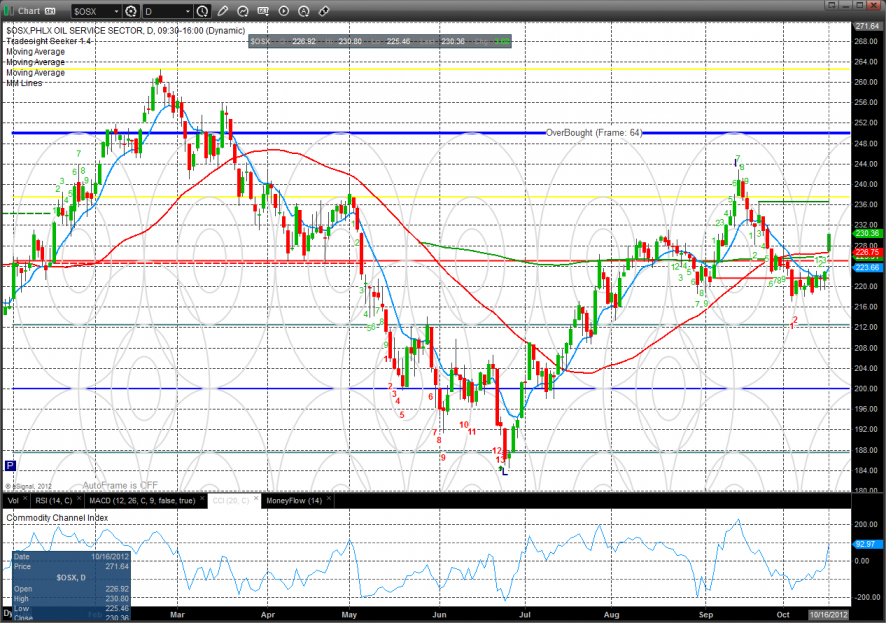Close the Vol tab
The image size is (886, 623).
point(25,499)
